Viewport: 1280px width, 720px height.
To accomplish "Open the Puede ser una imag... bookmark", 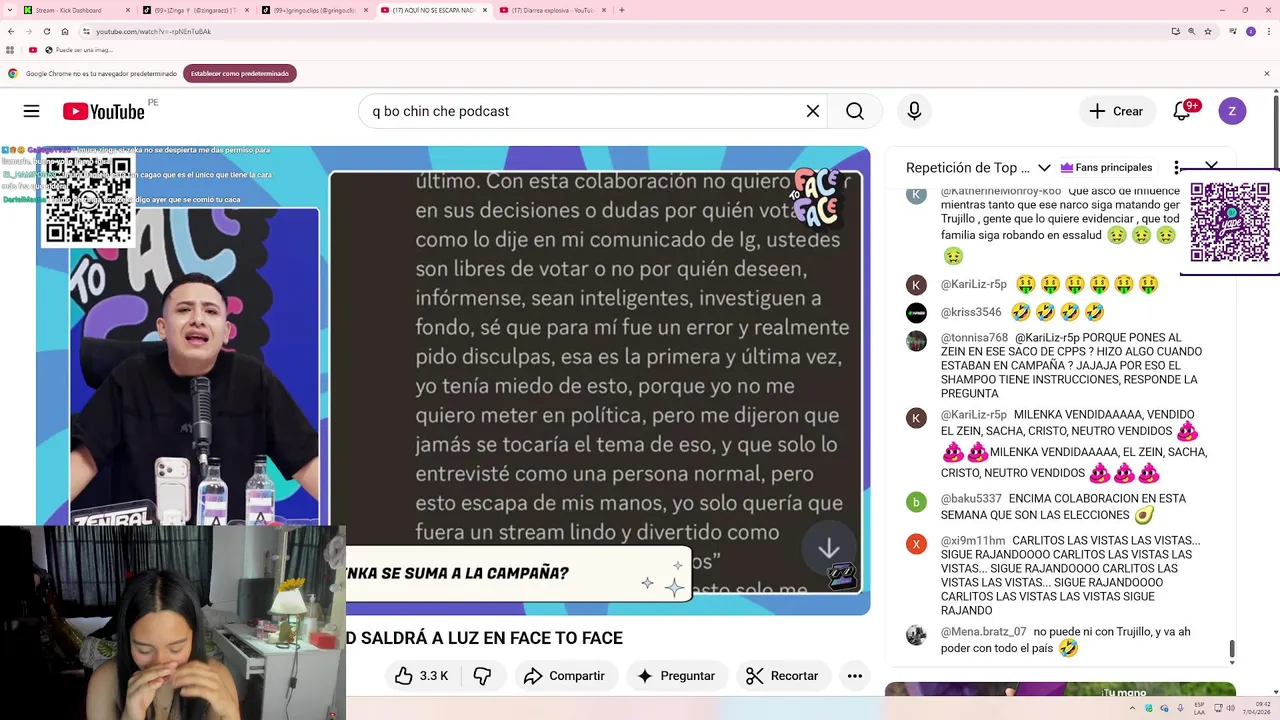I will tap(79, 50).
